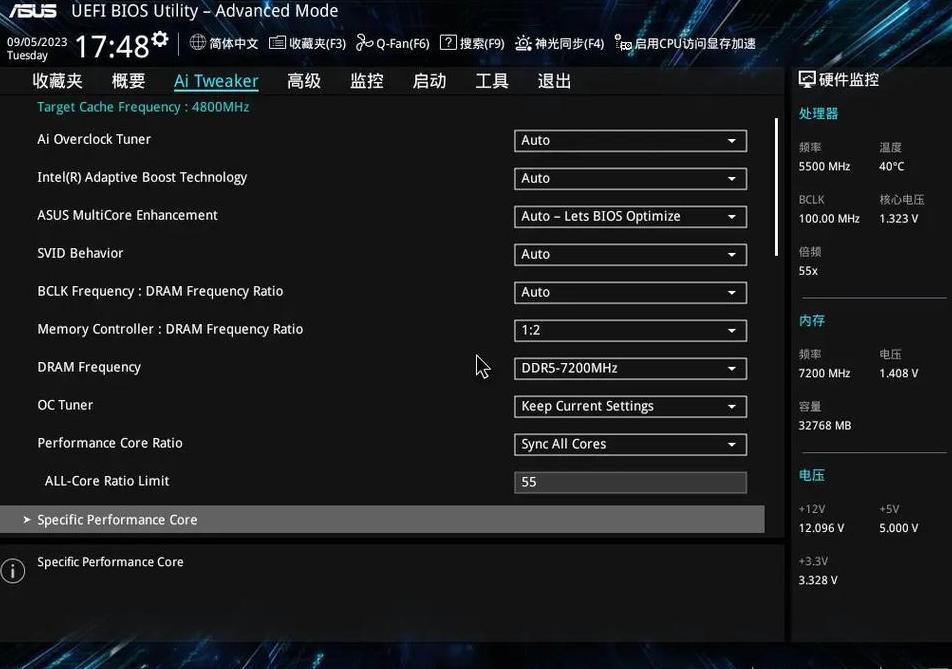Click the 32768 MB capacity value
Screen dimensions: 952x669
click(x=825, y=426)
